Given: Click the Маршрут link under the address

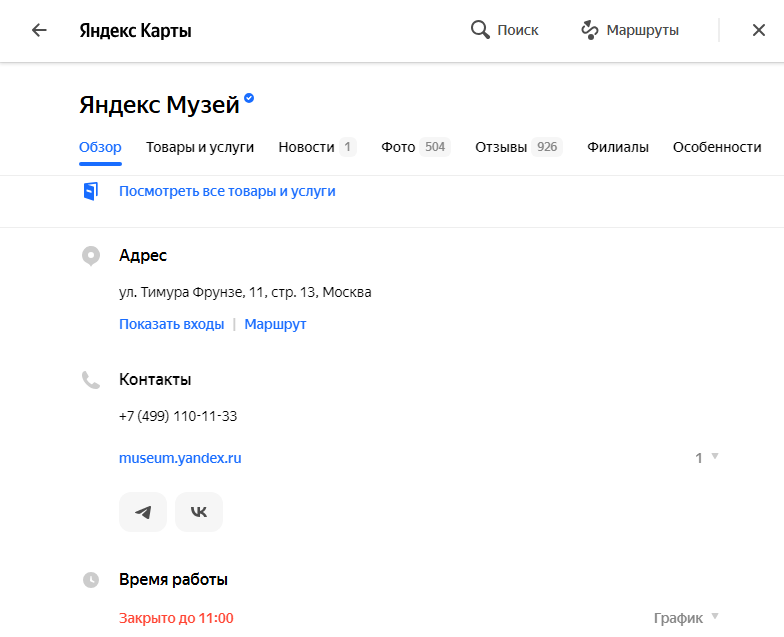Looking at the screenshot, I should (x=275, y=324).
